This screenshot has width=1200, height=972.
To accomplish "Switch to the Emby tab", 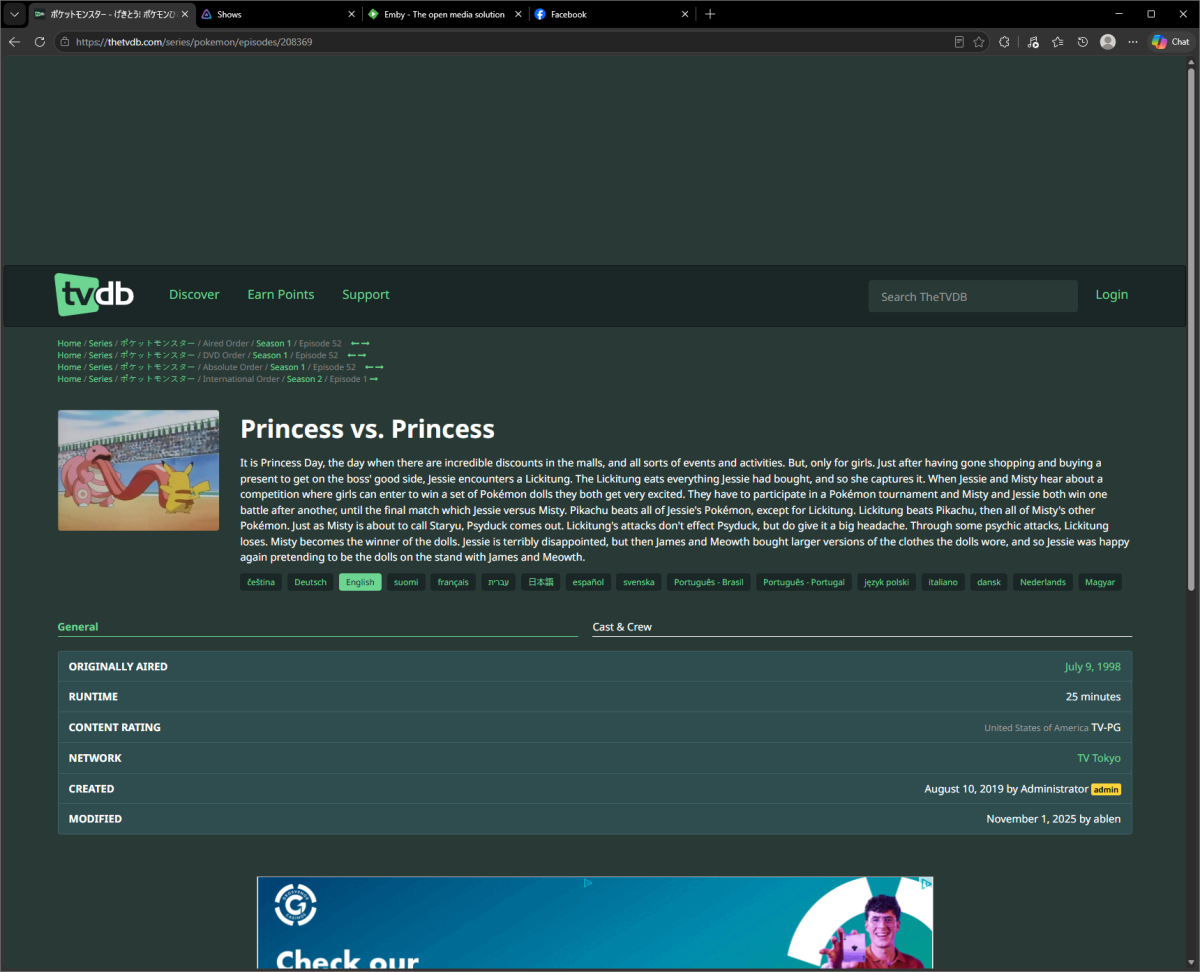I will 444,14.
